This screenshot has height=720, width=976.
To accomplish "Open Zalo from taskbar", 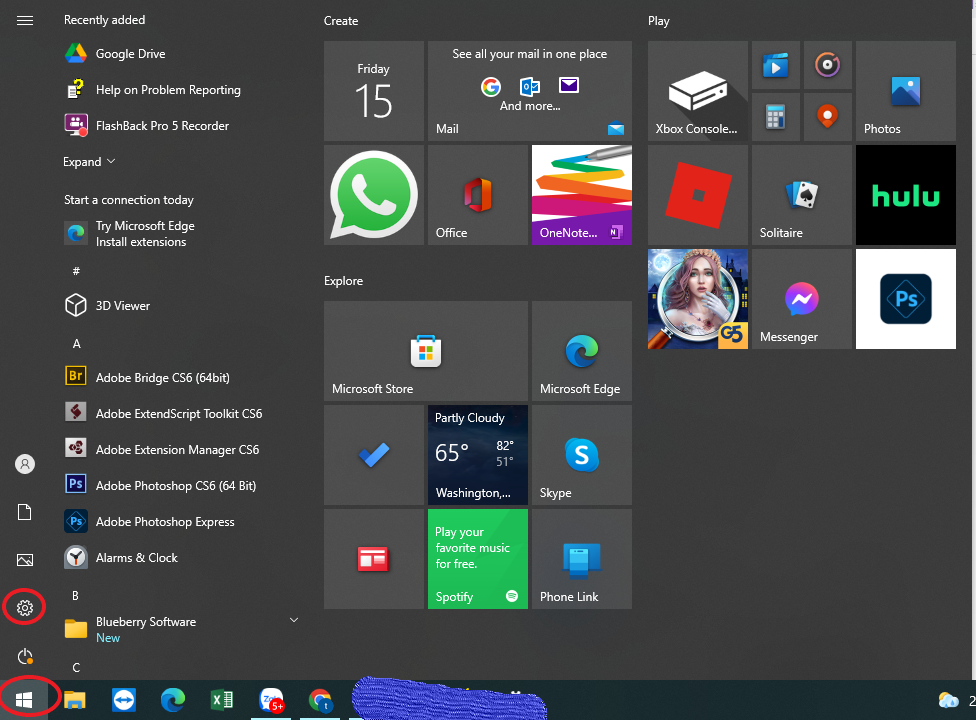I will [271, 700].
